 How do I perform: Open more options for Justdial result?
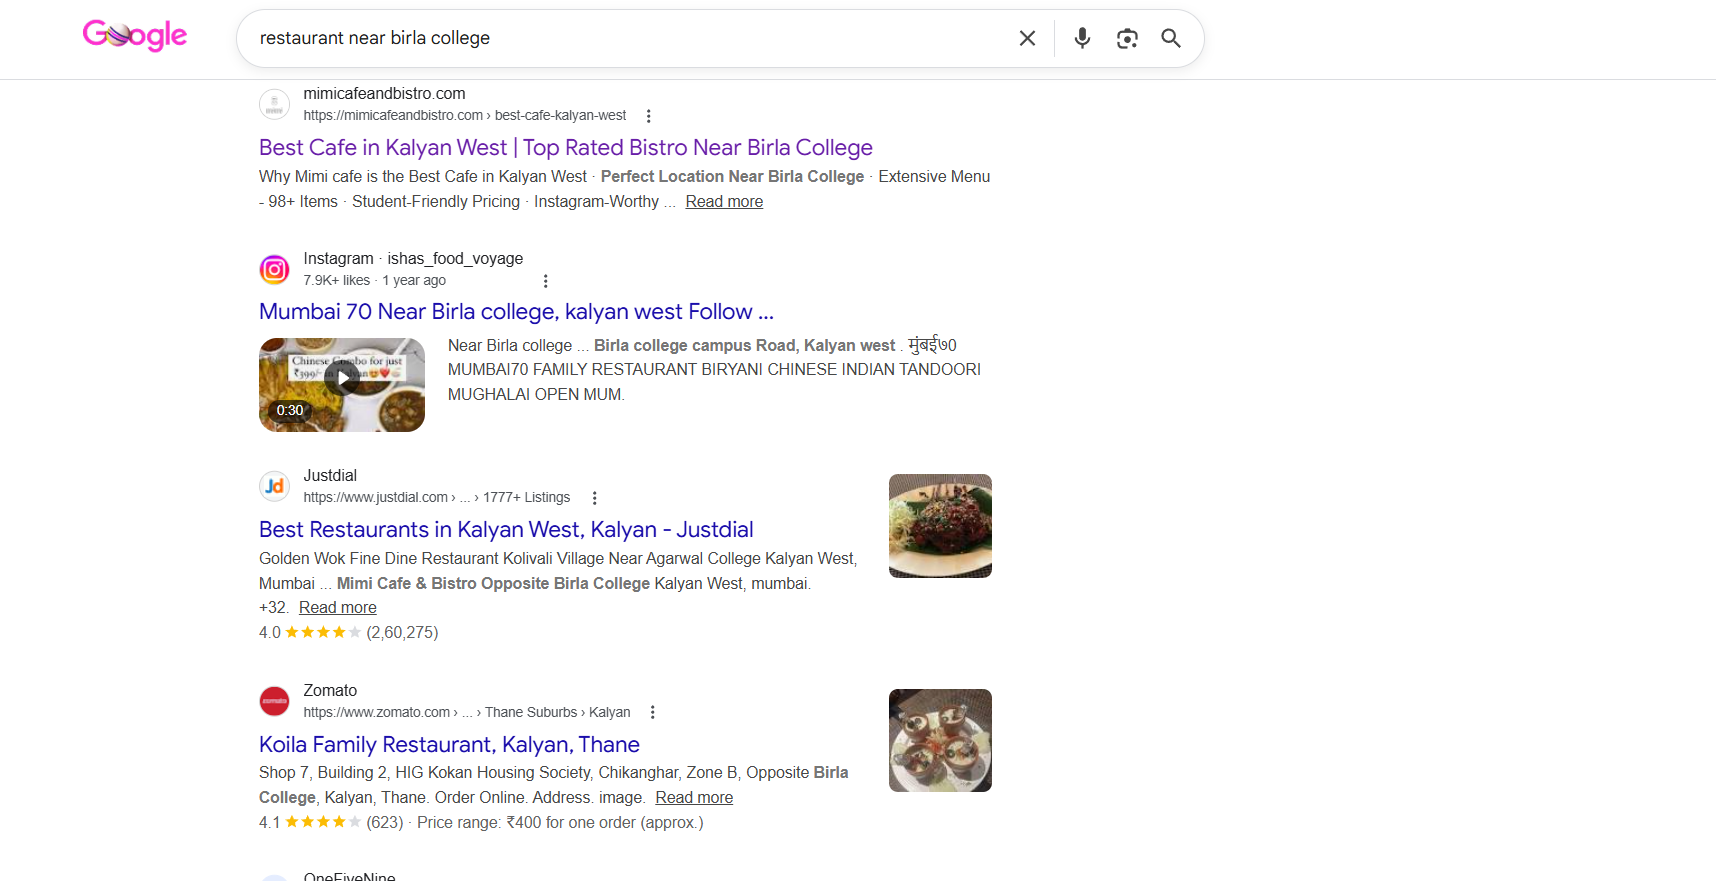[x=594, y=498]
